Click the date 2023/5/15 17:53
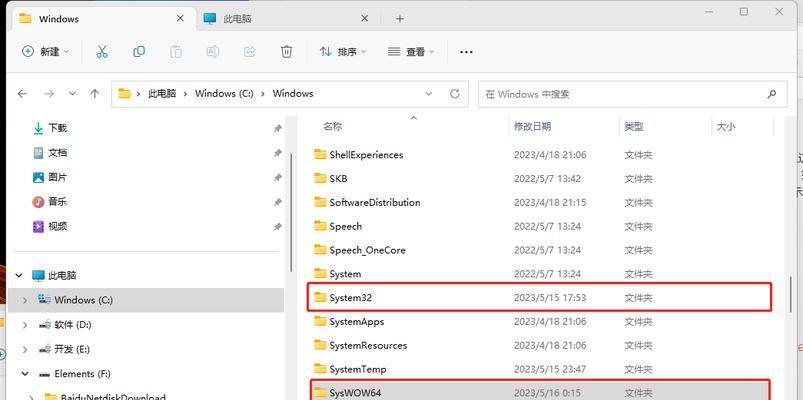803x400 pixels. click(550, 298)
